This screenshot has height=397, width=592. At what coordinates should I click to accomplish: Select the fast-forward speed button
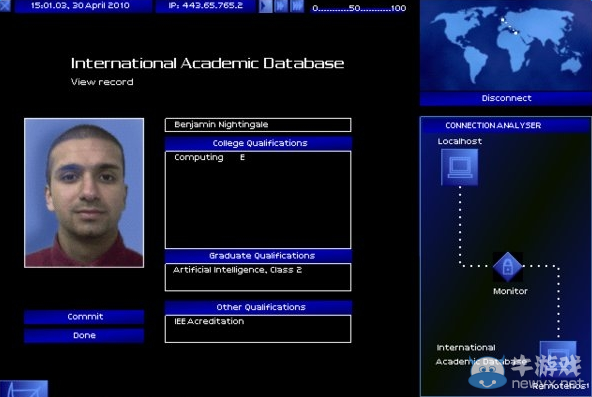coord(281,6)
